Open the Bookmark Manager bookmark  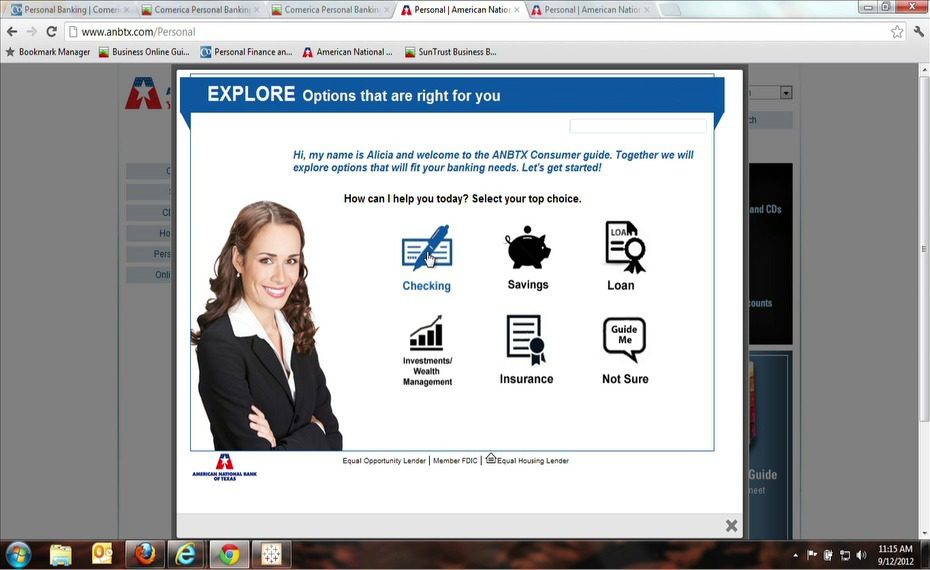(48, 52)
